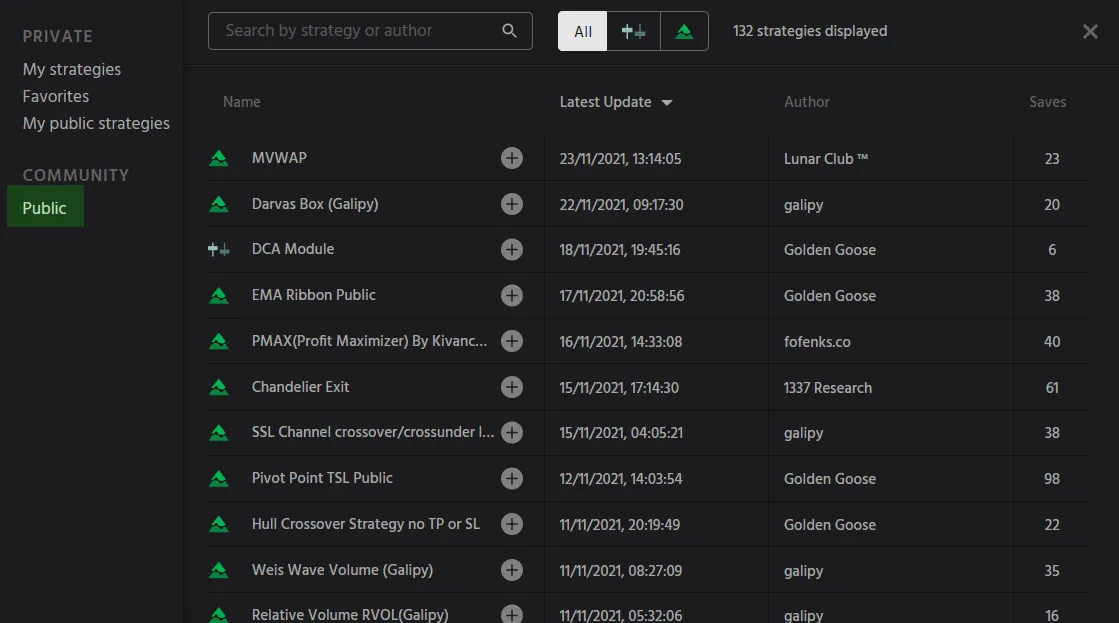Image resolution: width=1119 pixels, height=623 pixels.
Task: Click the plus icon for DCA Module
Action: coord(512,250)
